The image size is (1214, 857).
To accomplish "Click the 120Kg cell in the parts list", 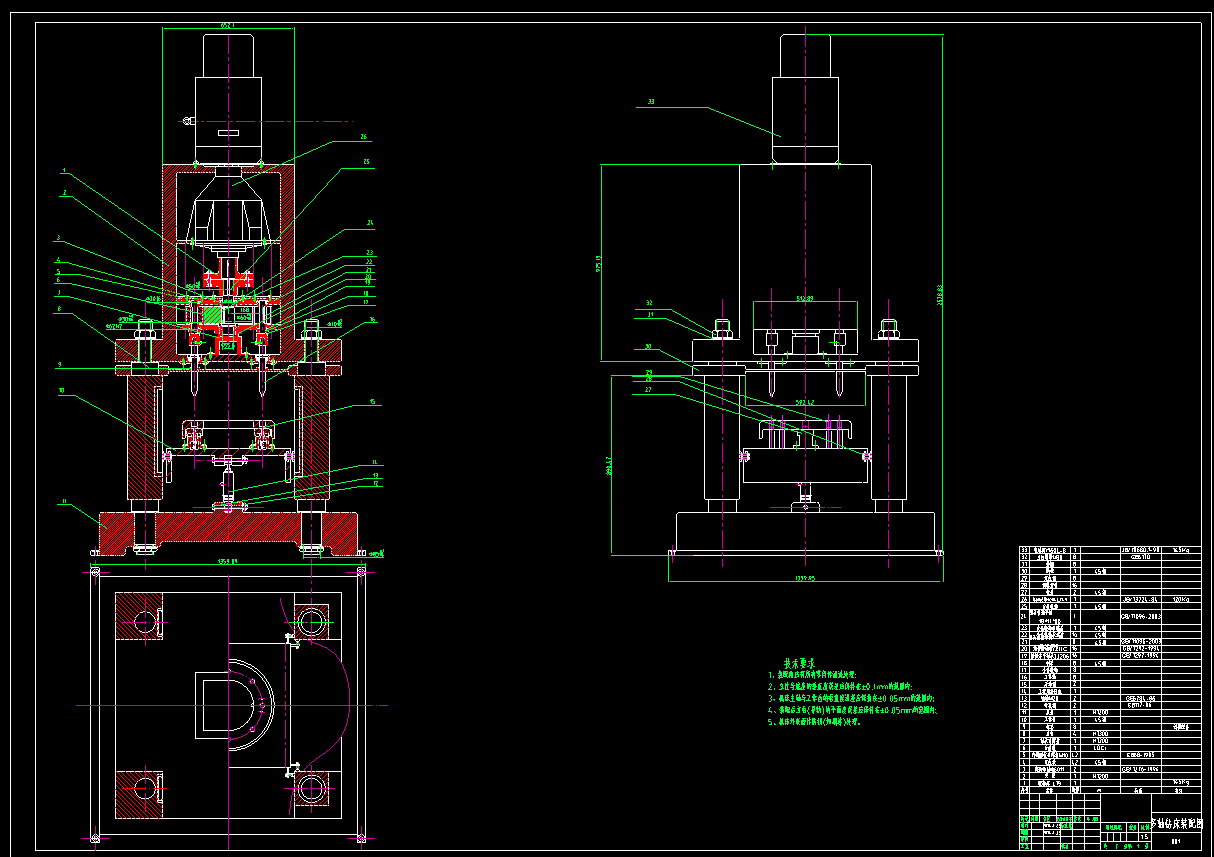I will (1181, 599).
